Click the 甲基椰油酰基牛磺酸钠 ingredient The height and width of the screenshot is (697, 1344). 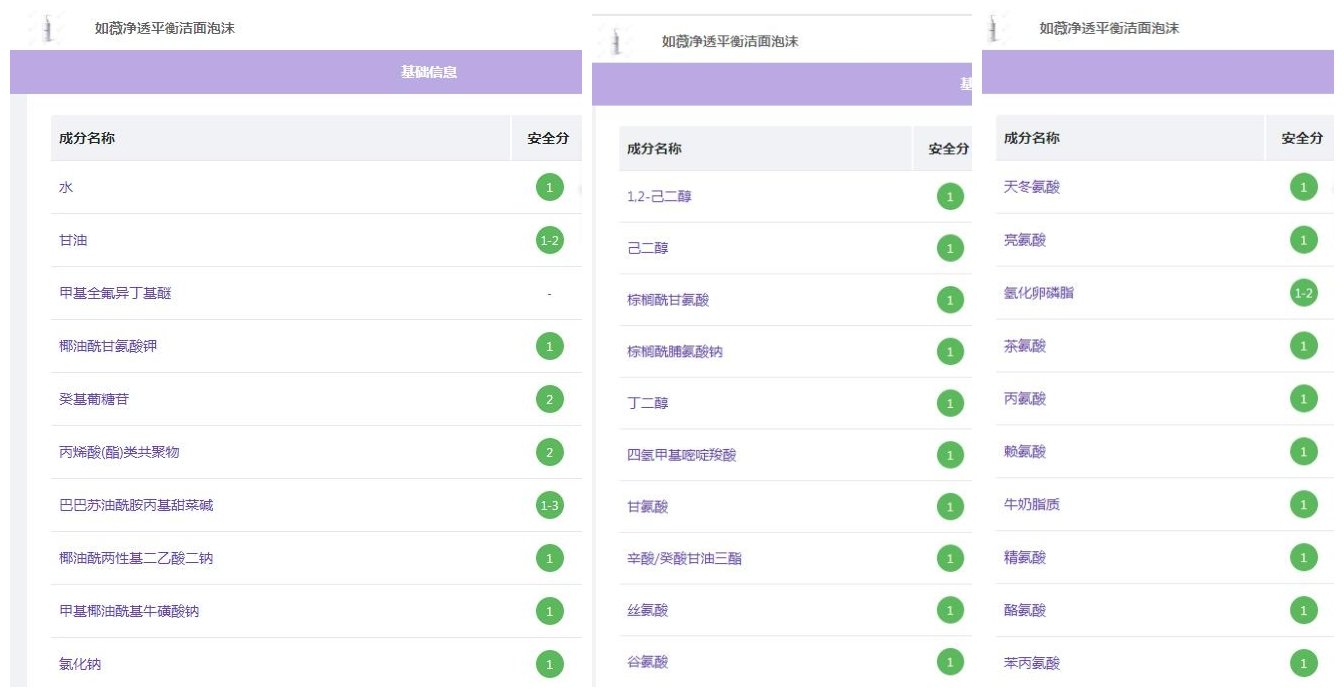coord(129,611)
